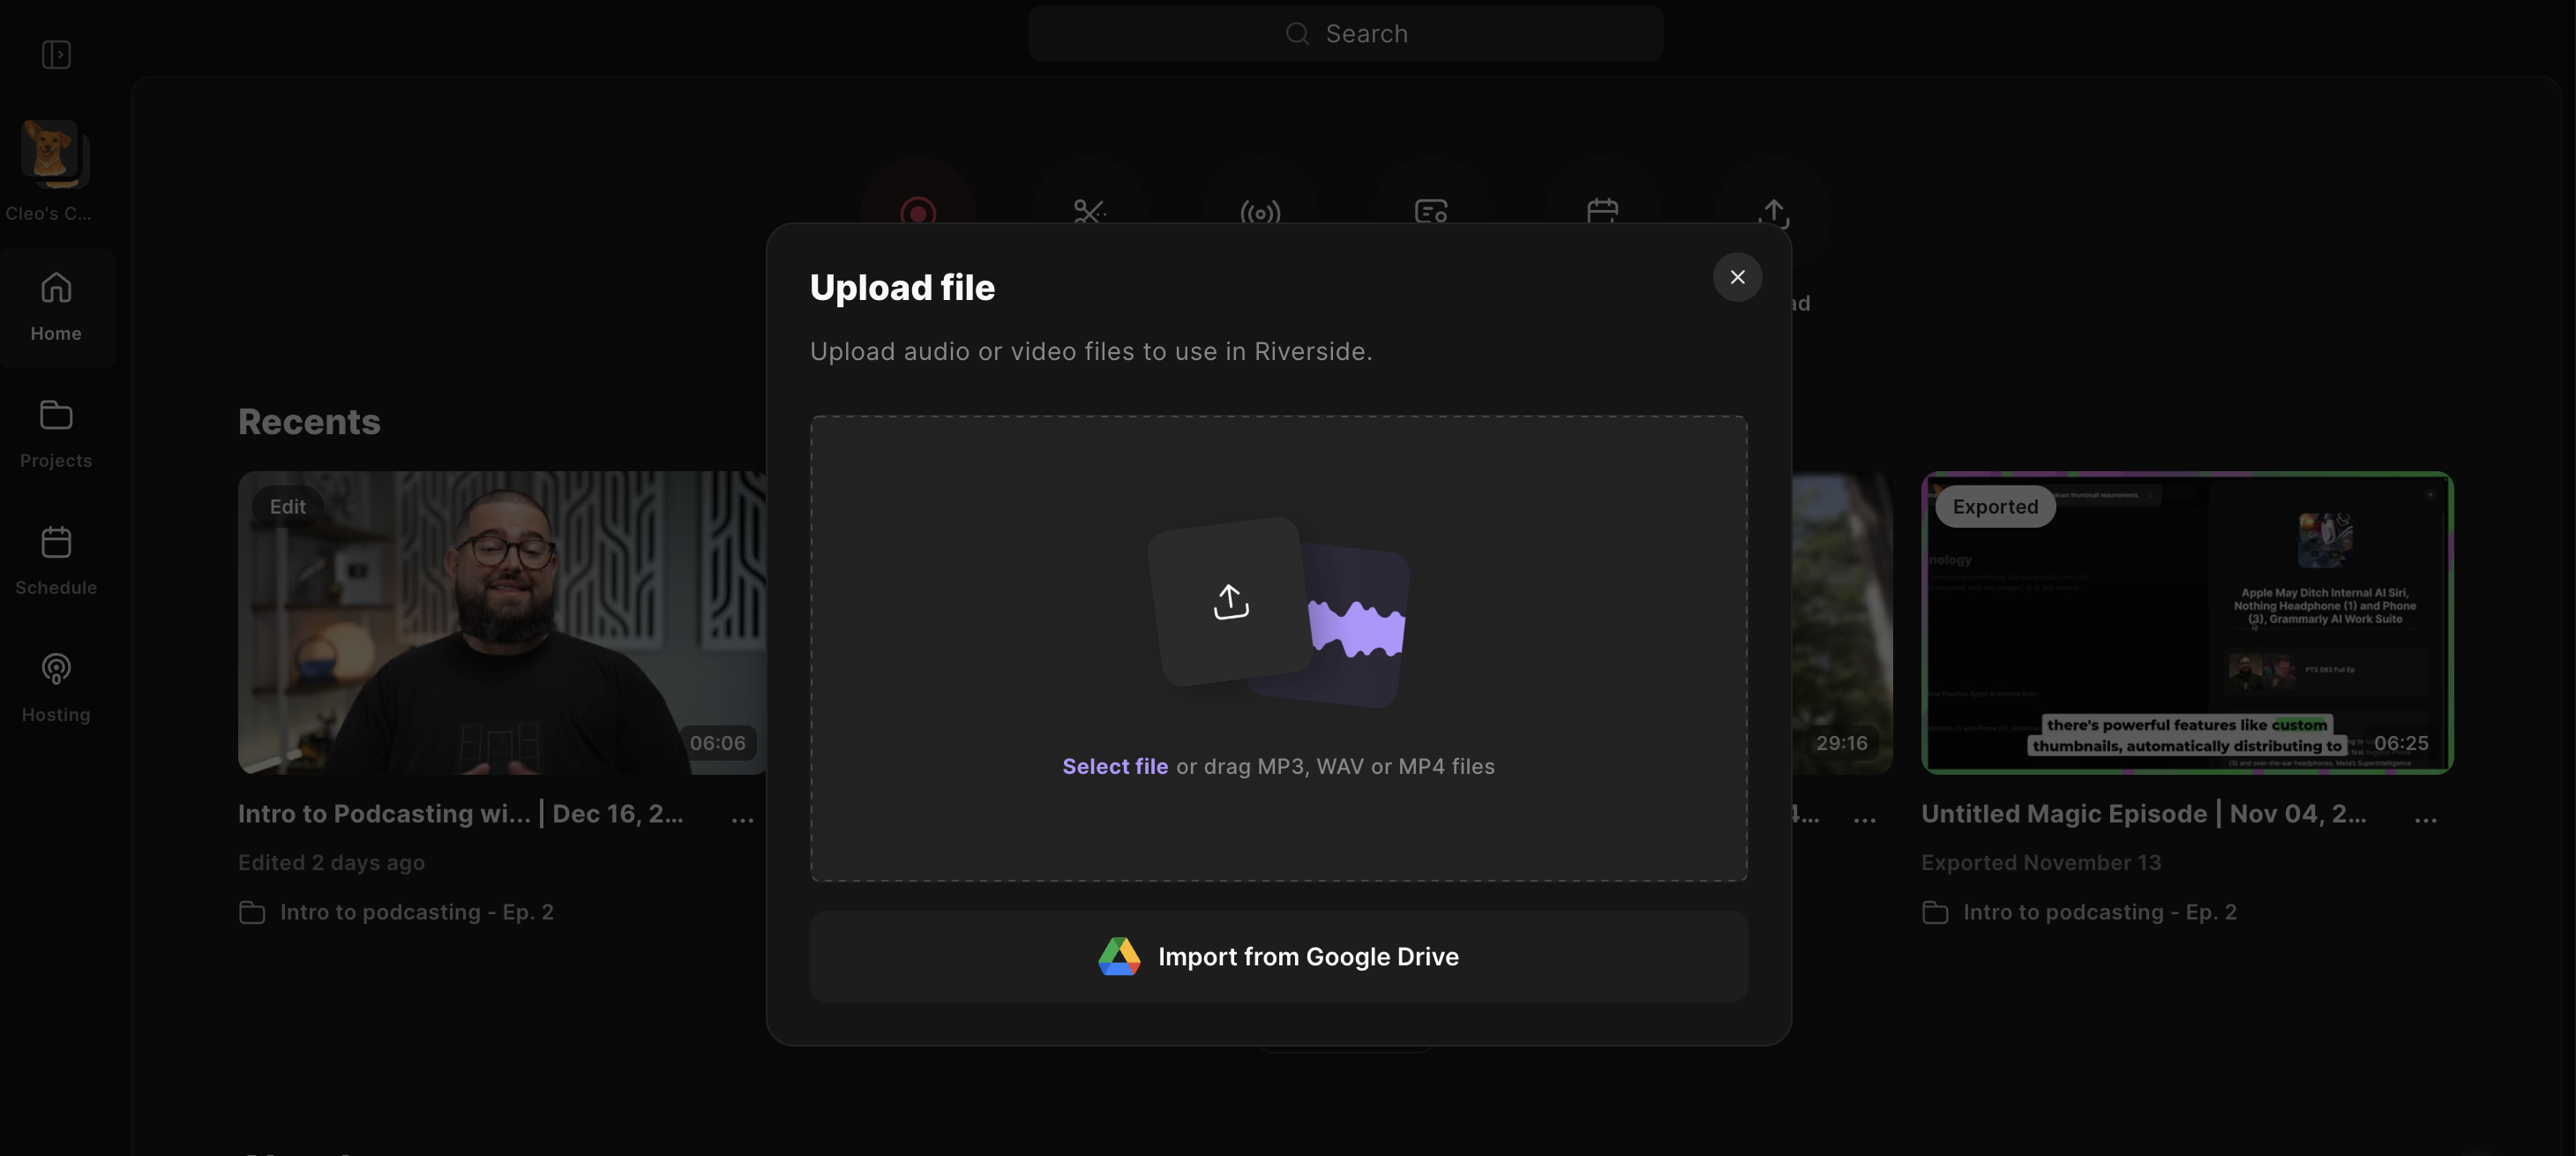Click the calendar plan icon
The height and width of the screenshot is (1156, 2576).
(x=1602, y=210)
